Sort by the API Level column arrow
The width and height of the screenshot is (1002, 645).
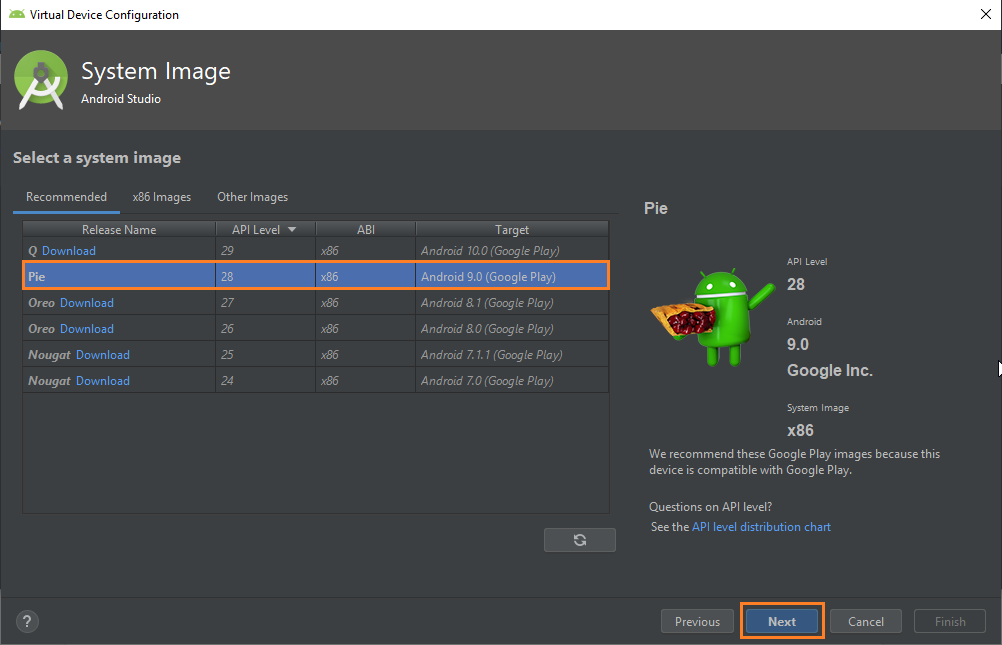(292, 230)
